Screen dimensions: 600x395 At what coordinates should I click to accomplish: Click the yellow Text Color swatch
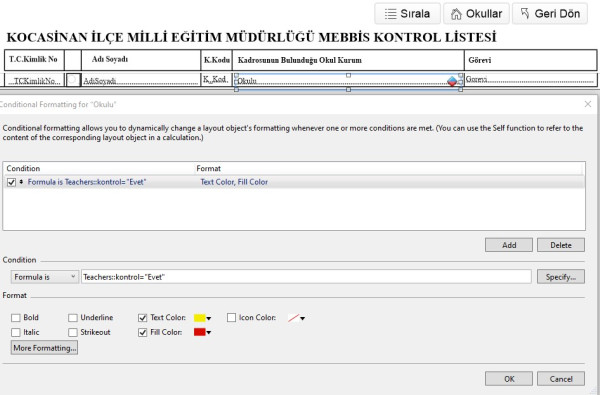pos(200,318)
